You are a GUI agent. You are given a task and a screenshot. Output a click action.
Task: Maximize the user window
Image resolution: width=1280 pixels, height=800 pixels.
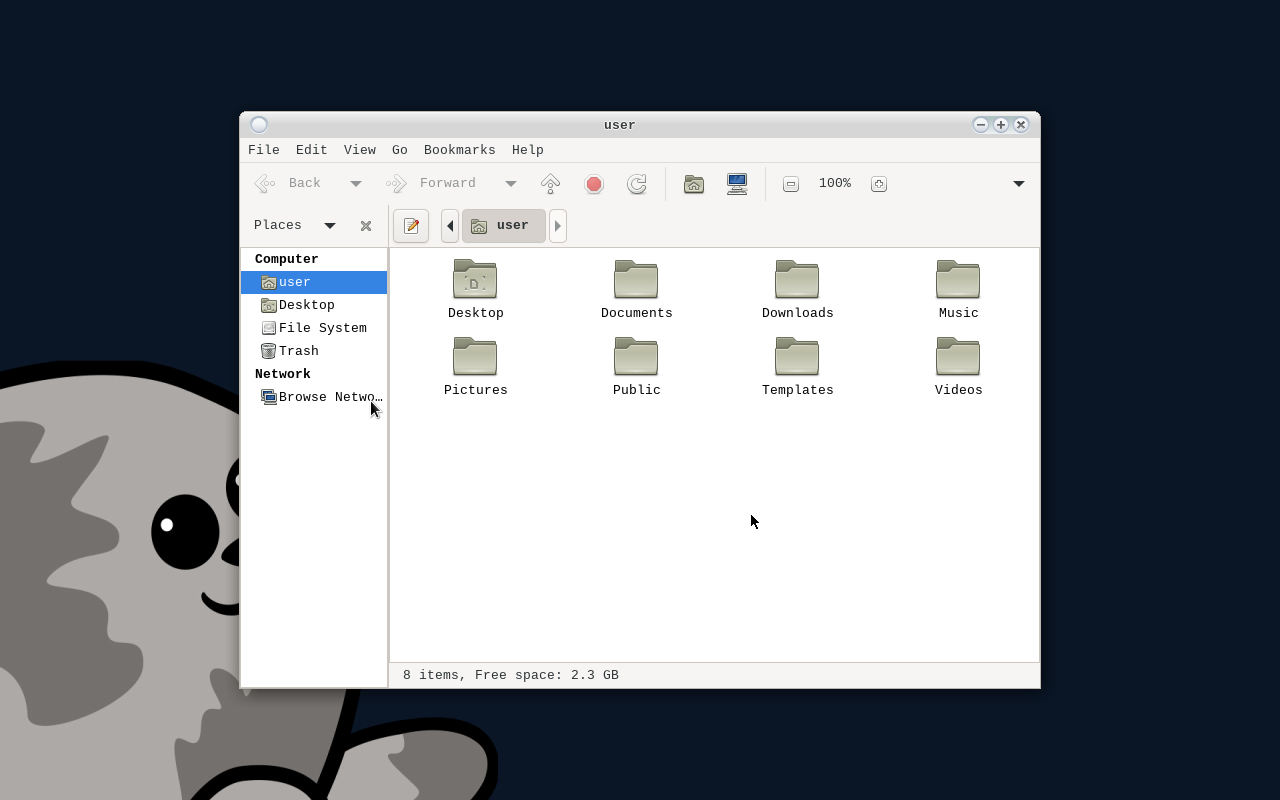pos(1001,125)
